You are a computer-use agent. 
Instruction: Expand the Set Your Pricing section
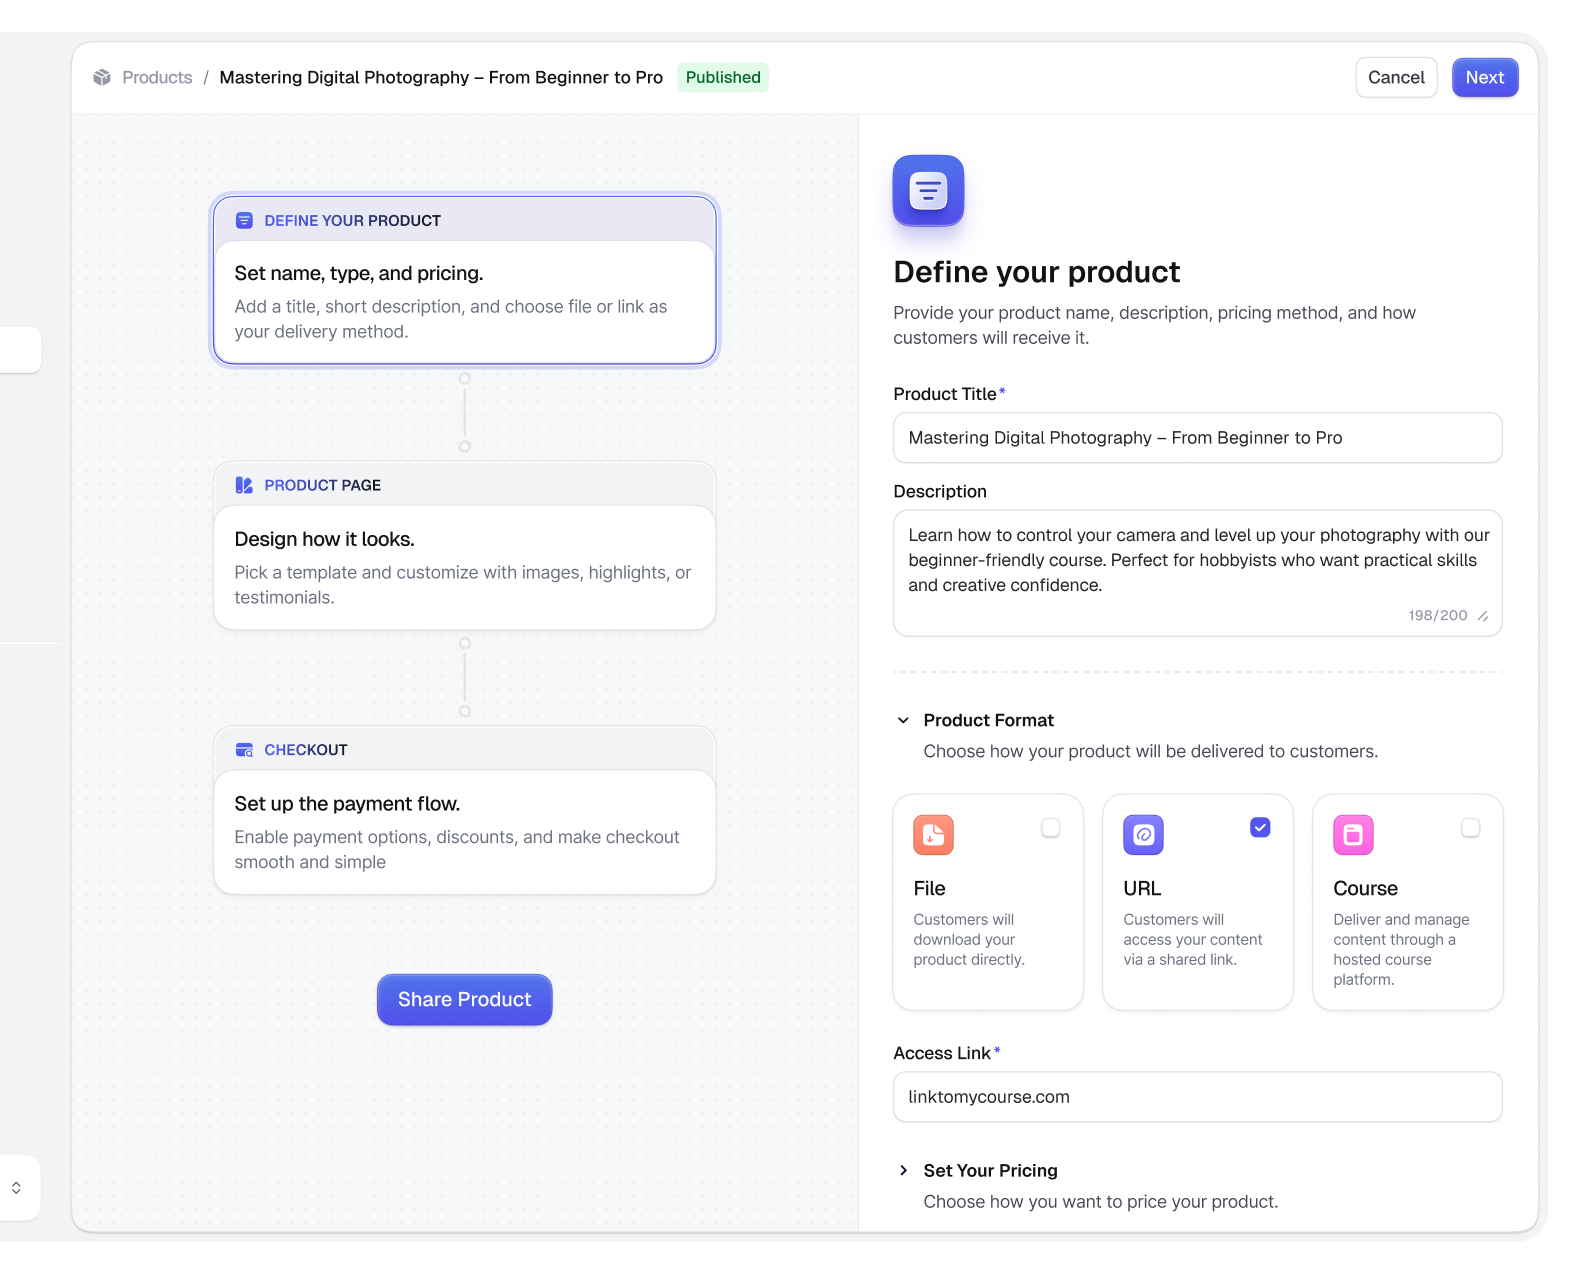tap(903, 1170)
